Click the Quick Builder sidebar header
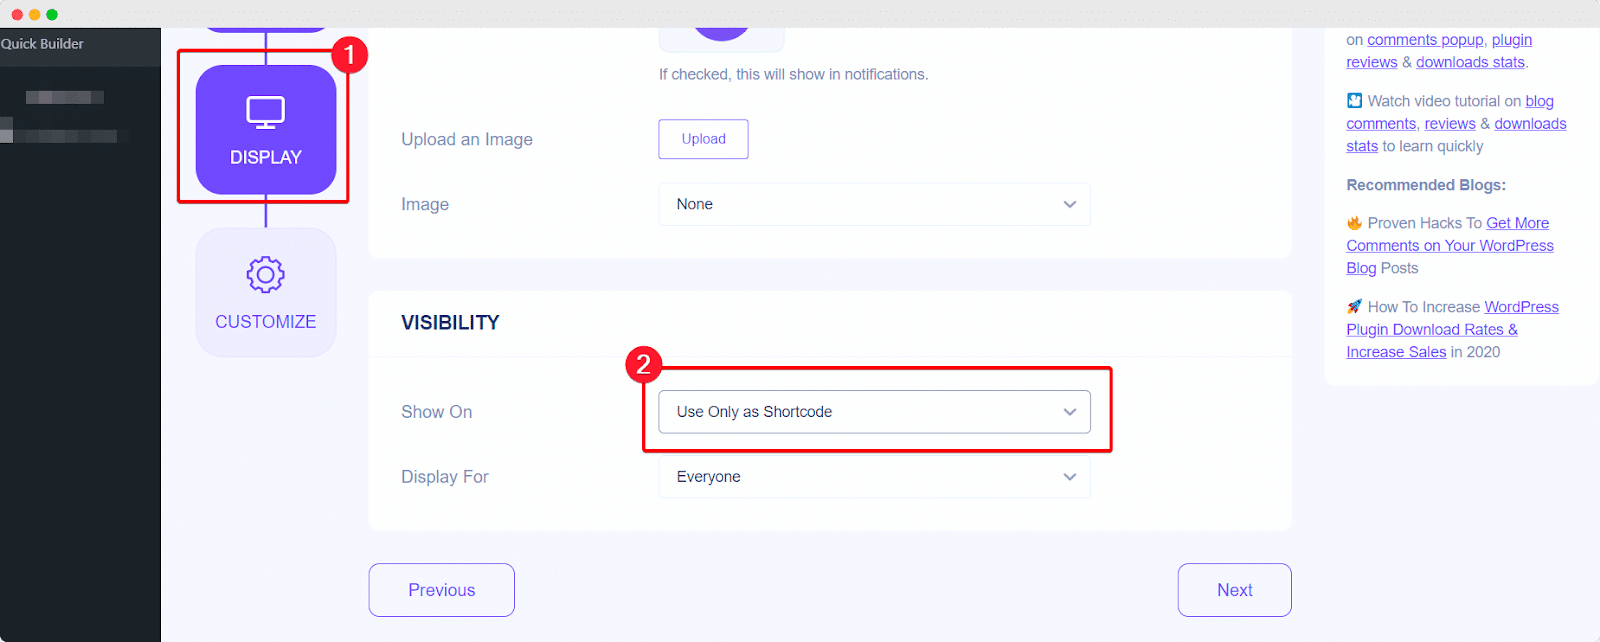 pyautogui.click(x=42, y=43)
